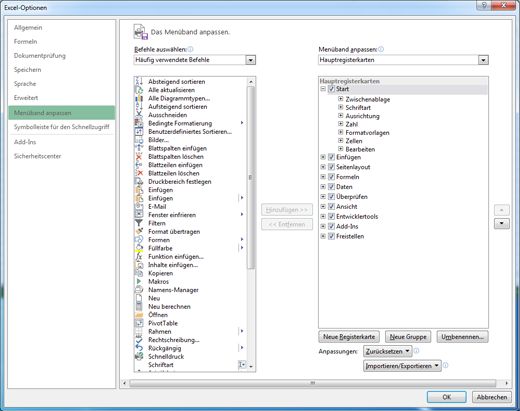Image resolution: width=520 pixels, height=411 pixels.
Task: Select the Makros play icon
Action: tap(139, 281)
